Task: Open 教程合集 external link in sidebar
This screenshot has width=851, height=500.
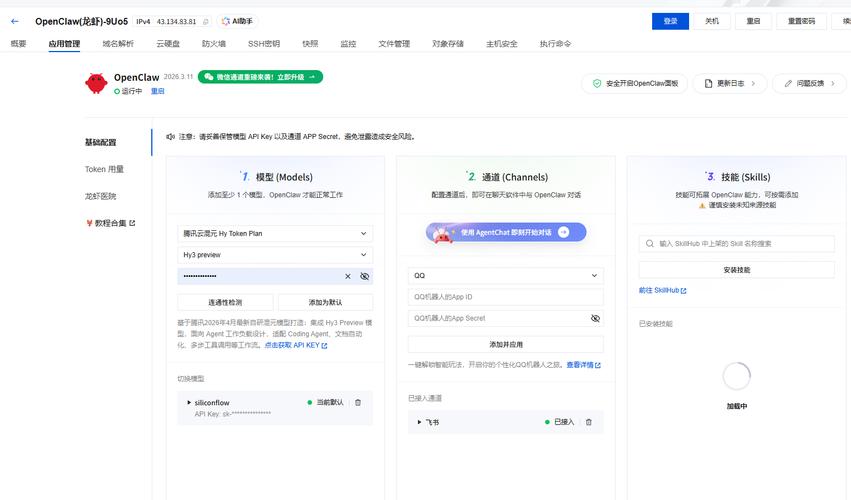Action: pos(111,223)
